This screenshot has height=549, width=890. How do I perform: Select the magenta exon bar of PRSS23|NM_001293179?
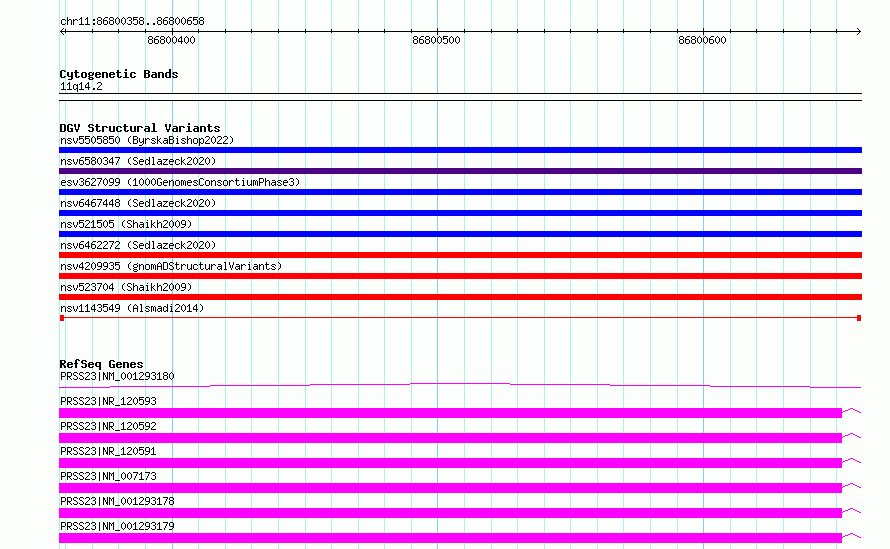450,538
